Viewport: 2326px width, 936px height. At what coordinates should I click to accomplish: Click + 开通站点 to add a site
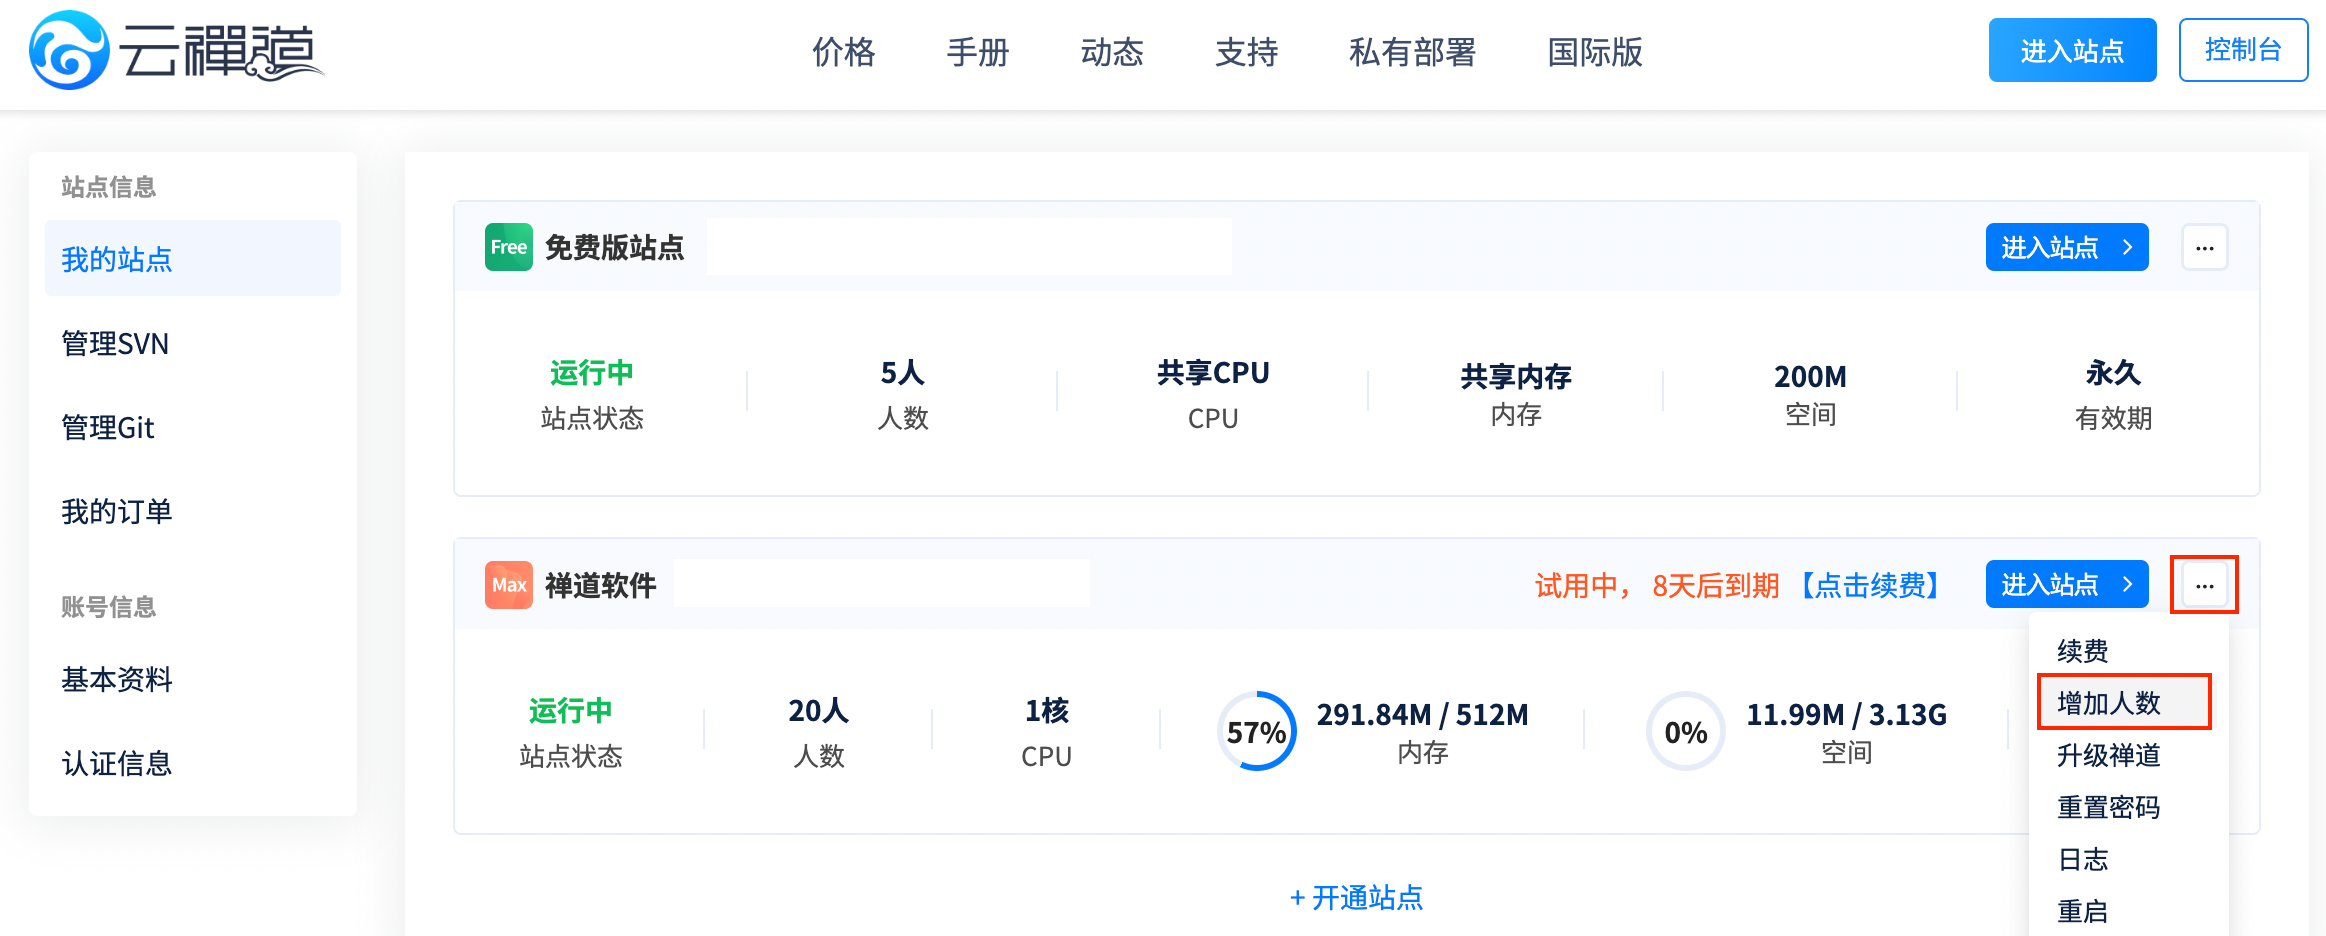click(1356, 897)
